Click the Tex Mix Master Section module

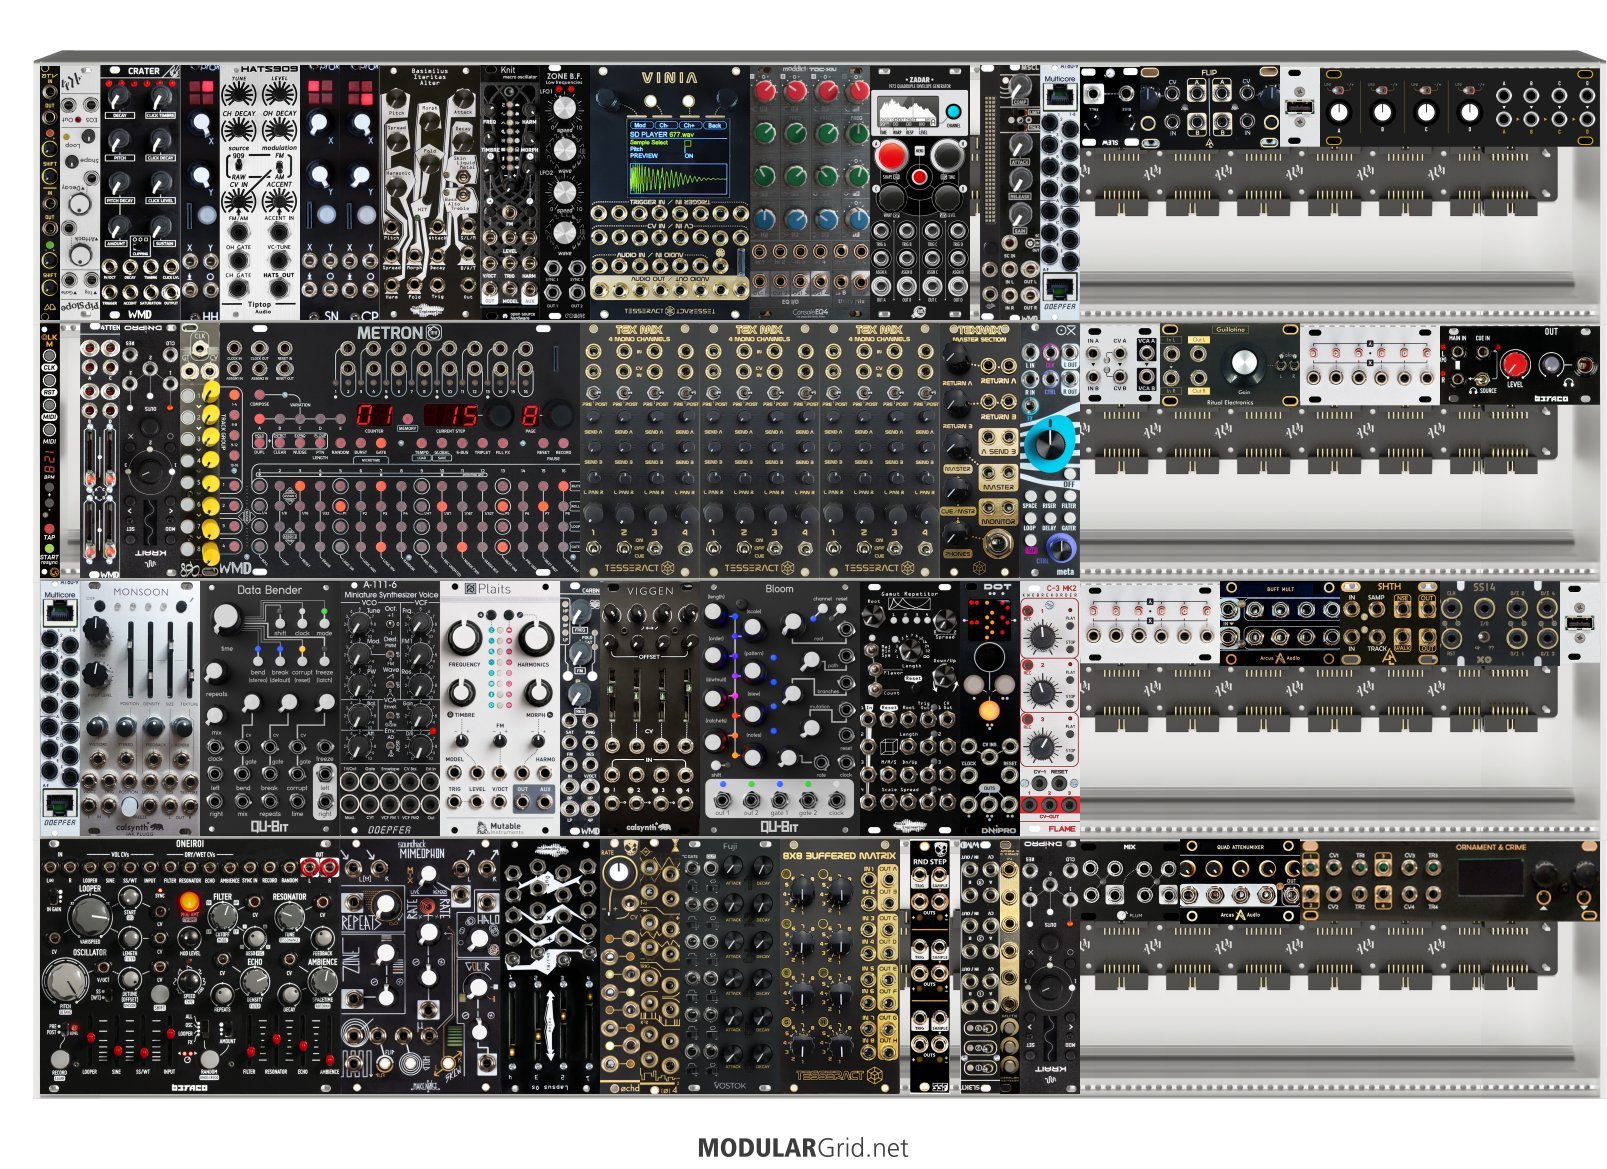pyautogui.click(x=980, y=450)
